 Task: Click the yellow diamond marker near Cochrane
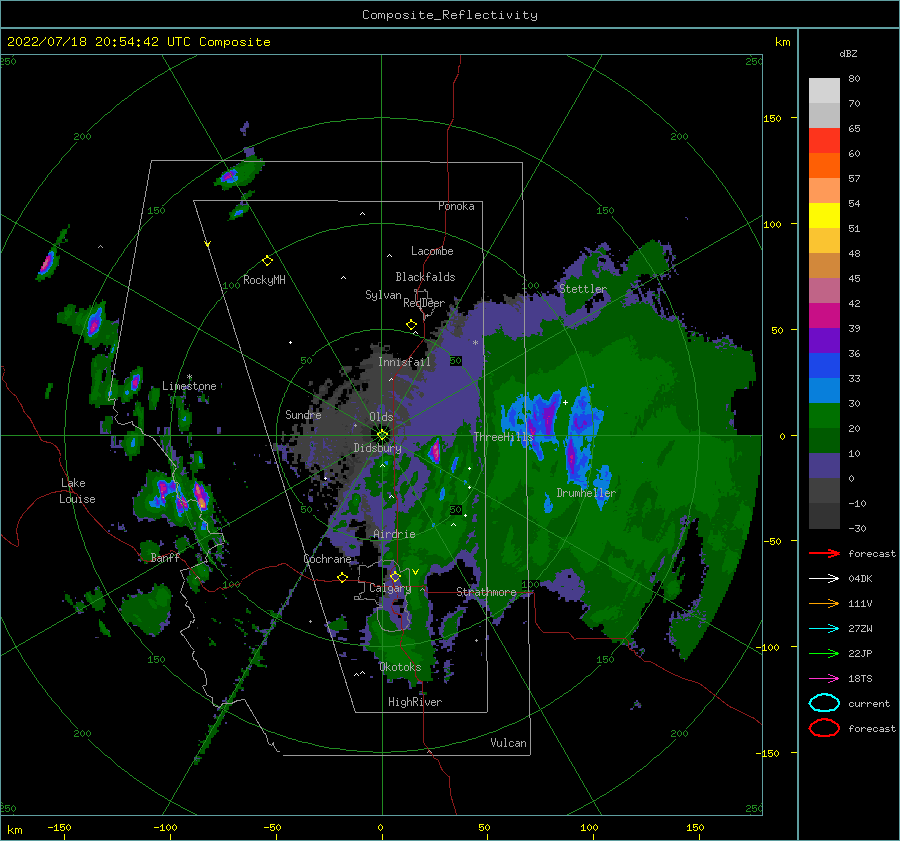(342, 578)
